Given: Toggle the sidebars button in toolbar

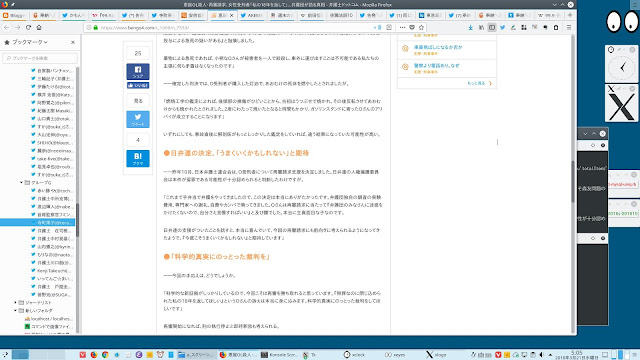Looking at the screenshot, I should point(492,27).
